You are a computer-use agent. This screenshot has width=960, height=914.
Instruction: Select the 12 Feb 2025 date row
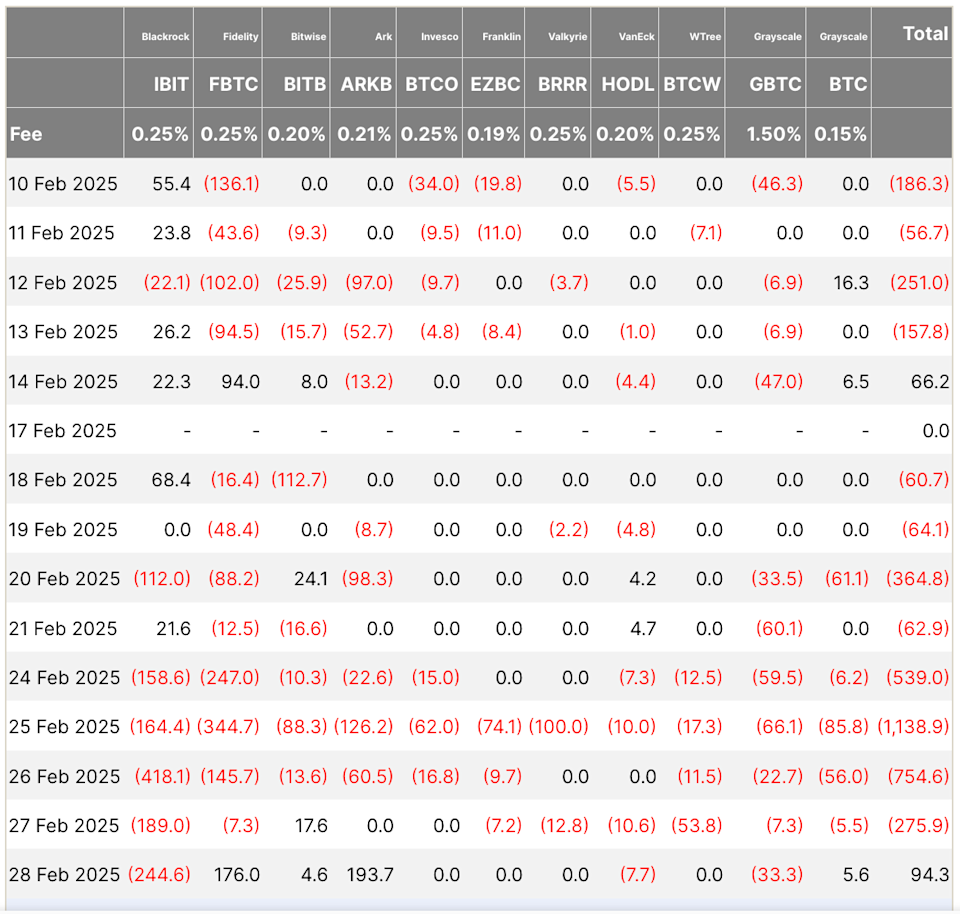(x=479, y=282)
